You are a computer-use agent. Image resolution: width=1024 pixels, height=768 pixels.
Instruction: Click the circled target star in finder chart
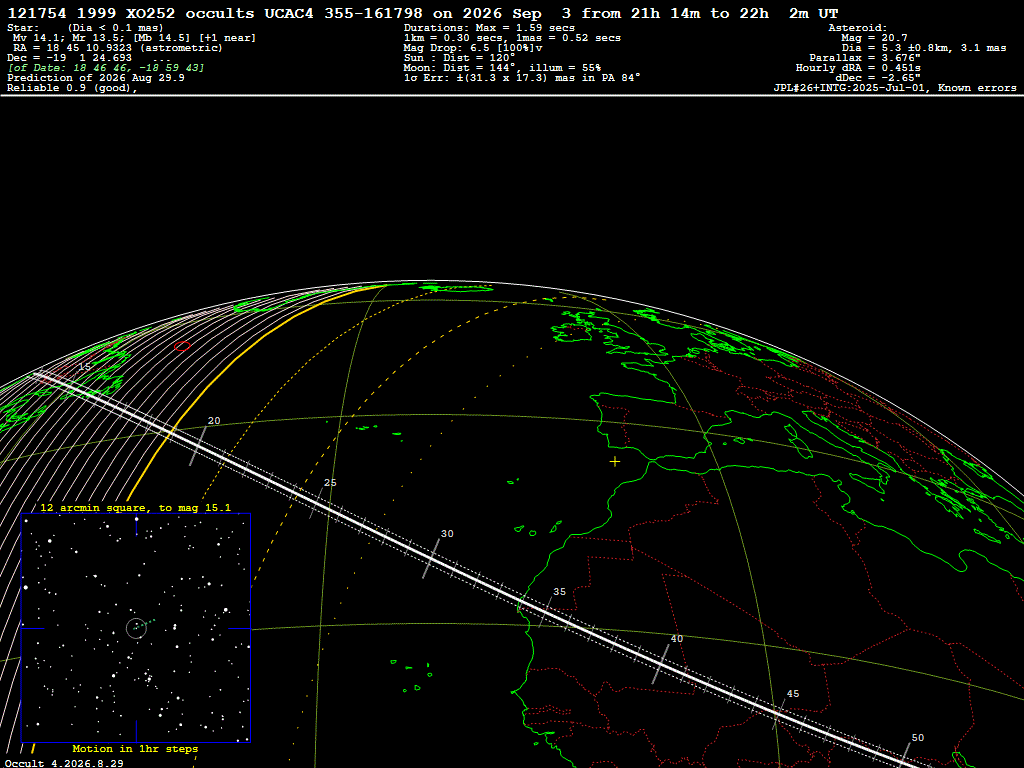[136, 628]
